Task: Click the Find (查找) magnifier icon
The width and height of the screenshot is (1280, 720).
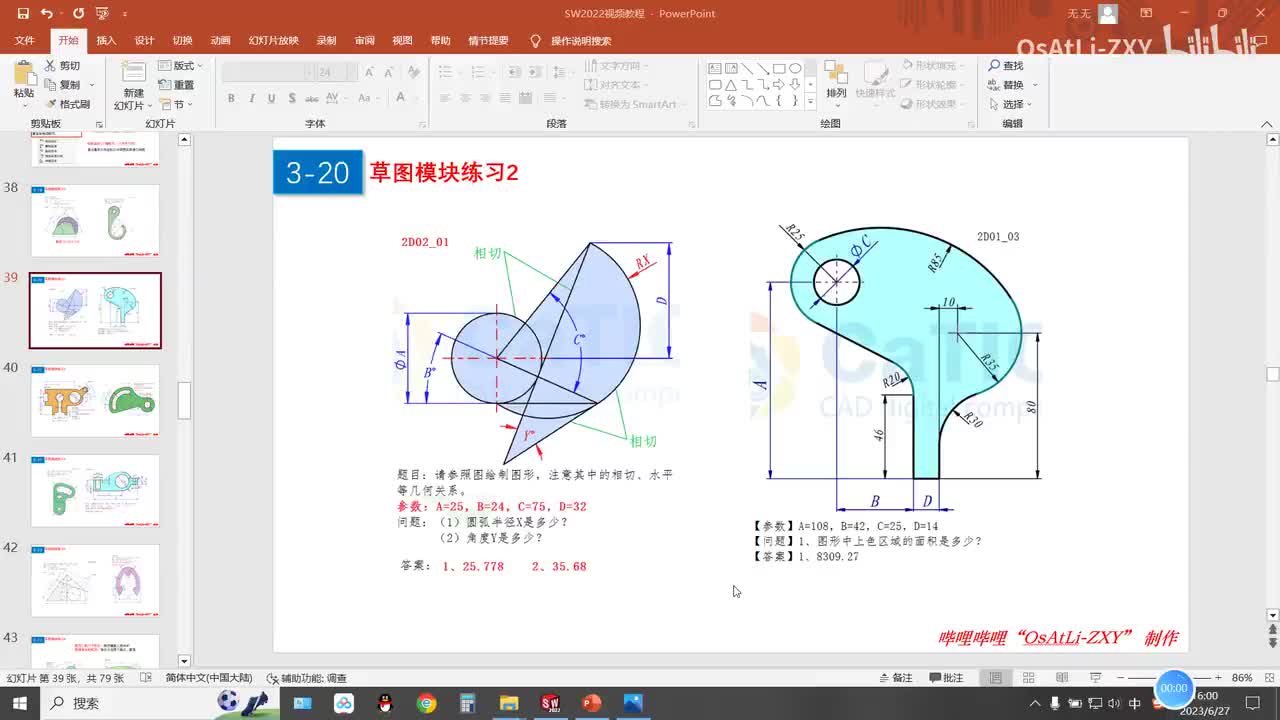Action: click(995, 65)
